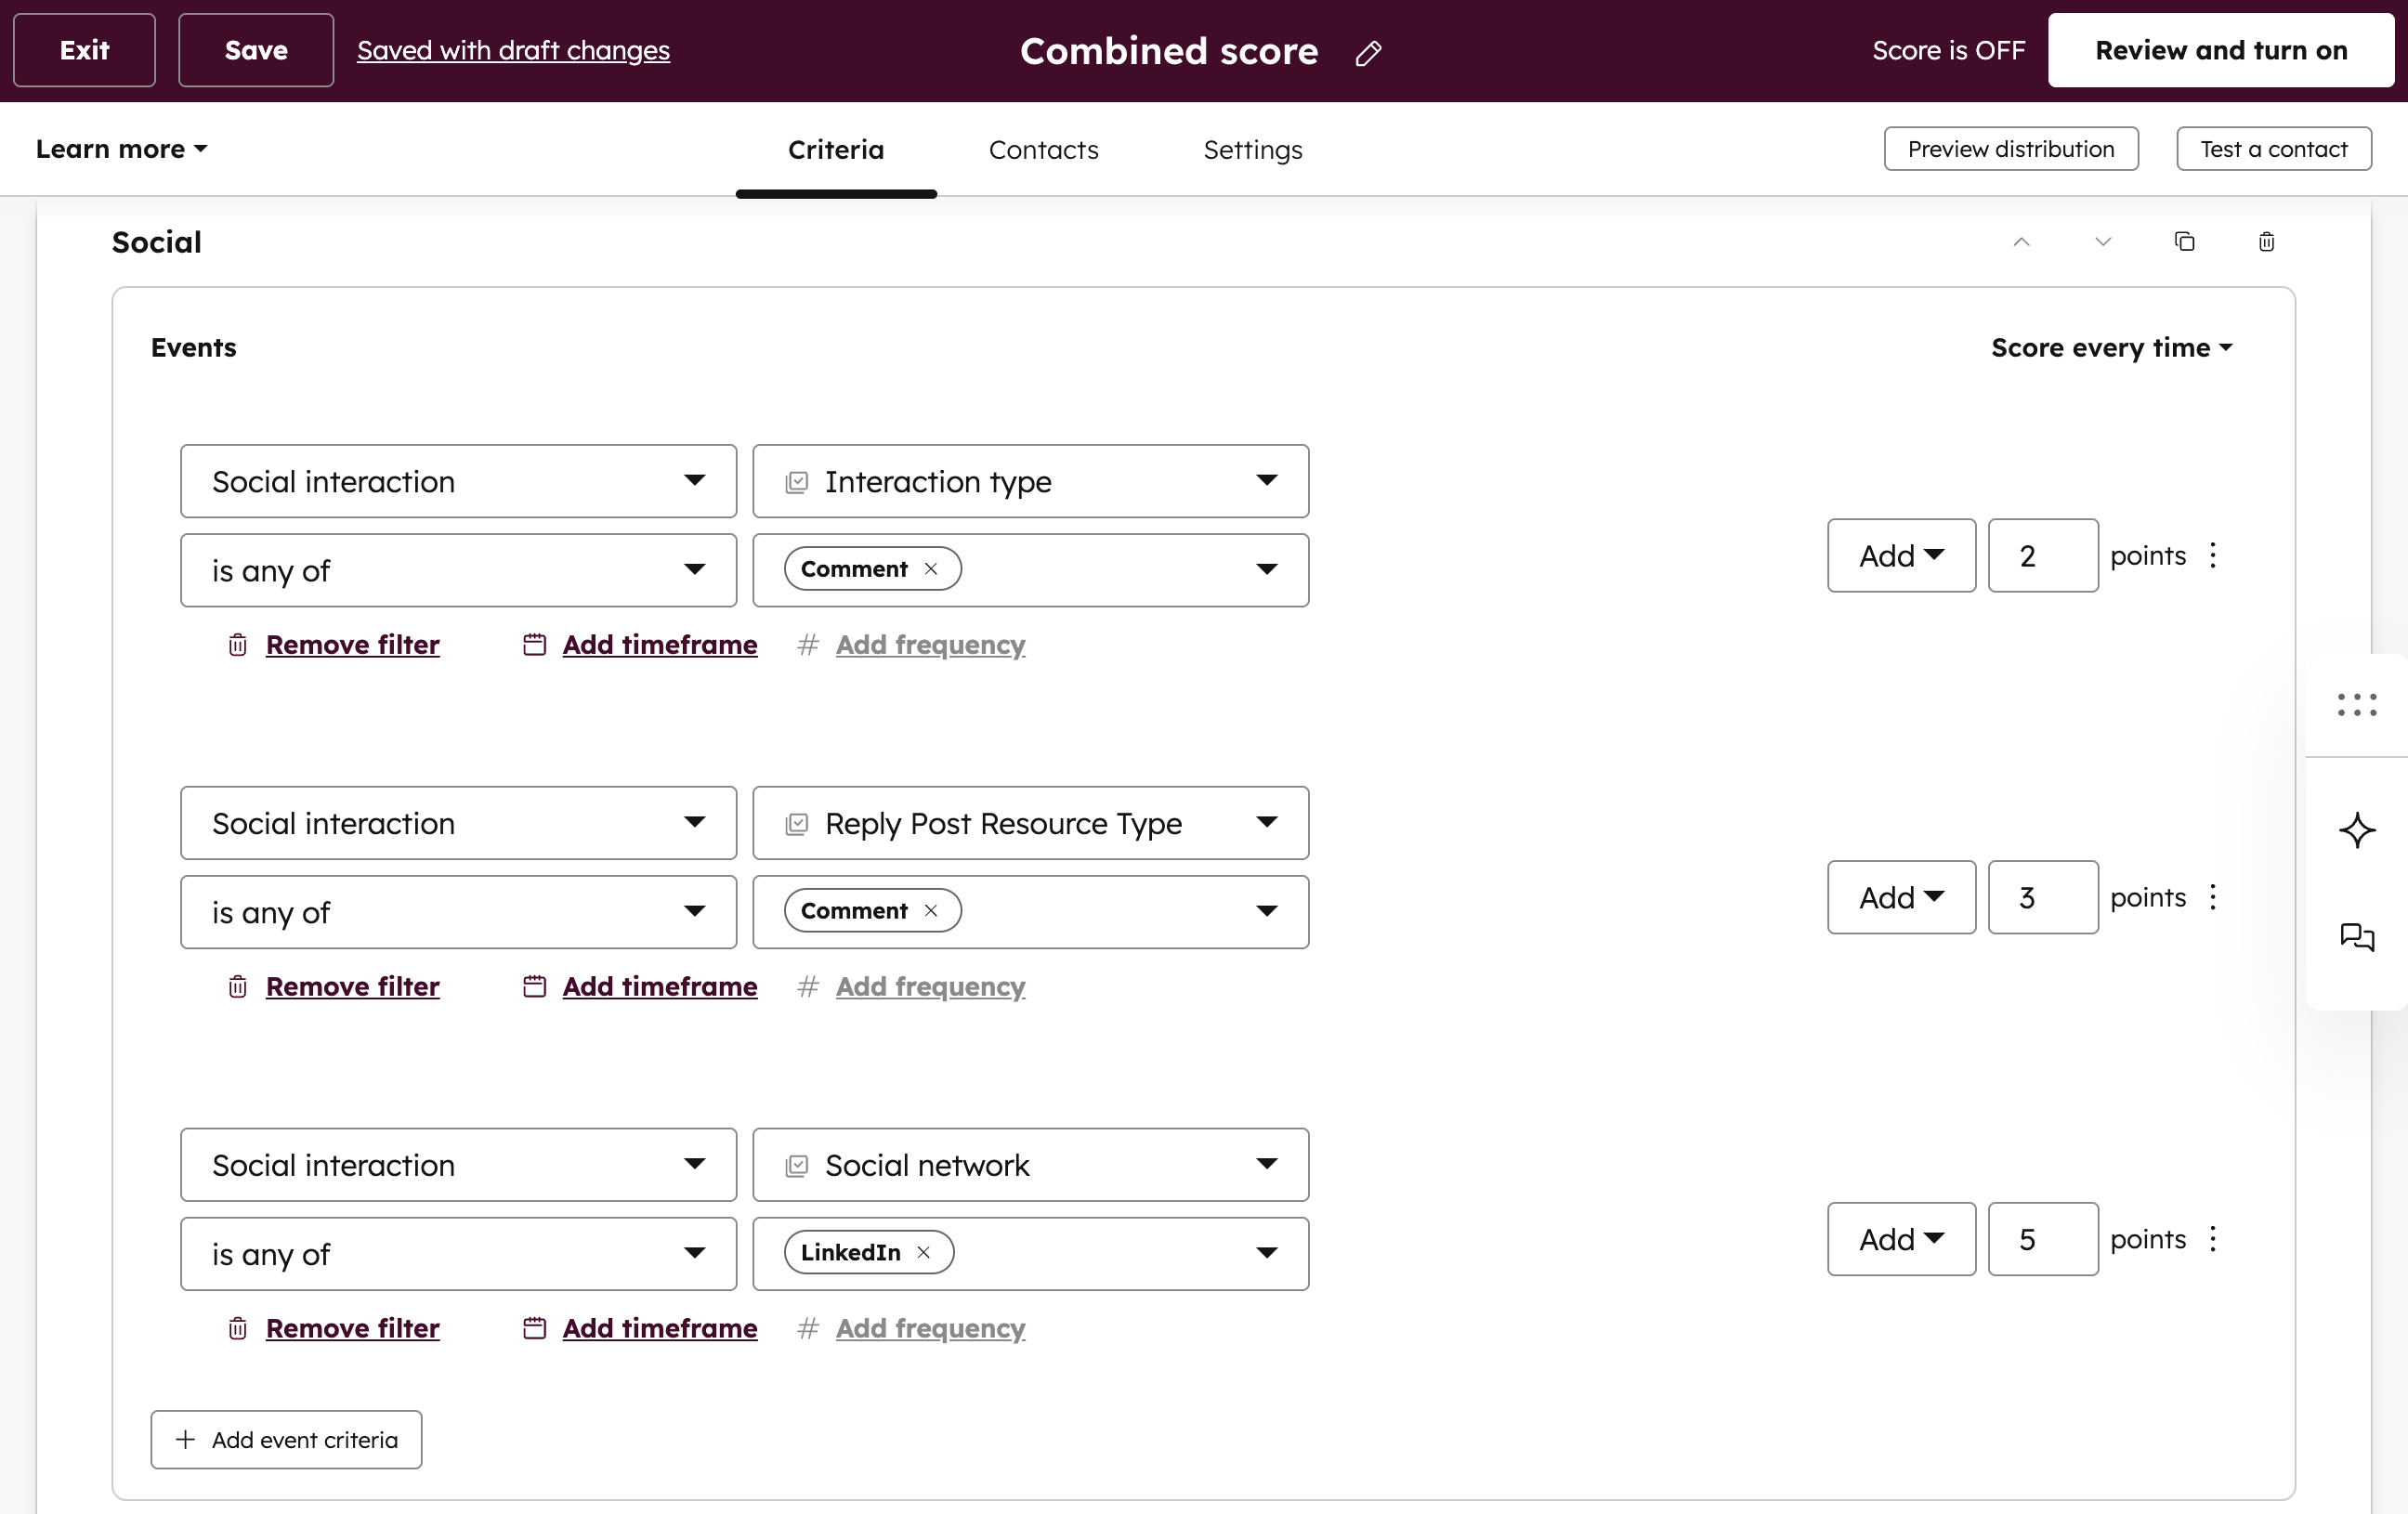The height and width of the screenshot is (1514, 2408).
Task: Open the sparkle AI assistant icon
Action: (2357, 830)
